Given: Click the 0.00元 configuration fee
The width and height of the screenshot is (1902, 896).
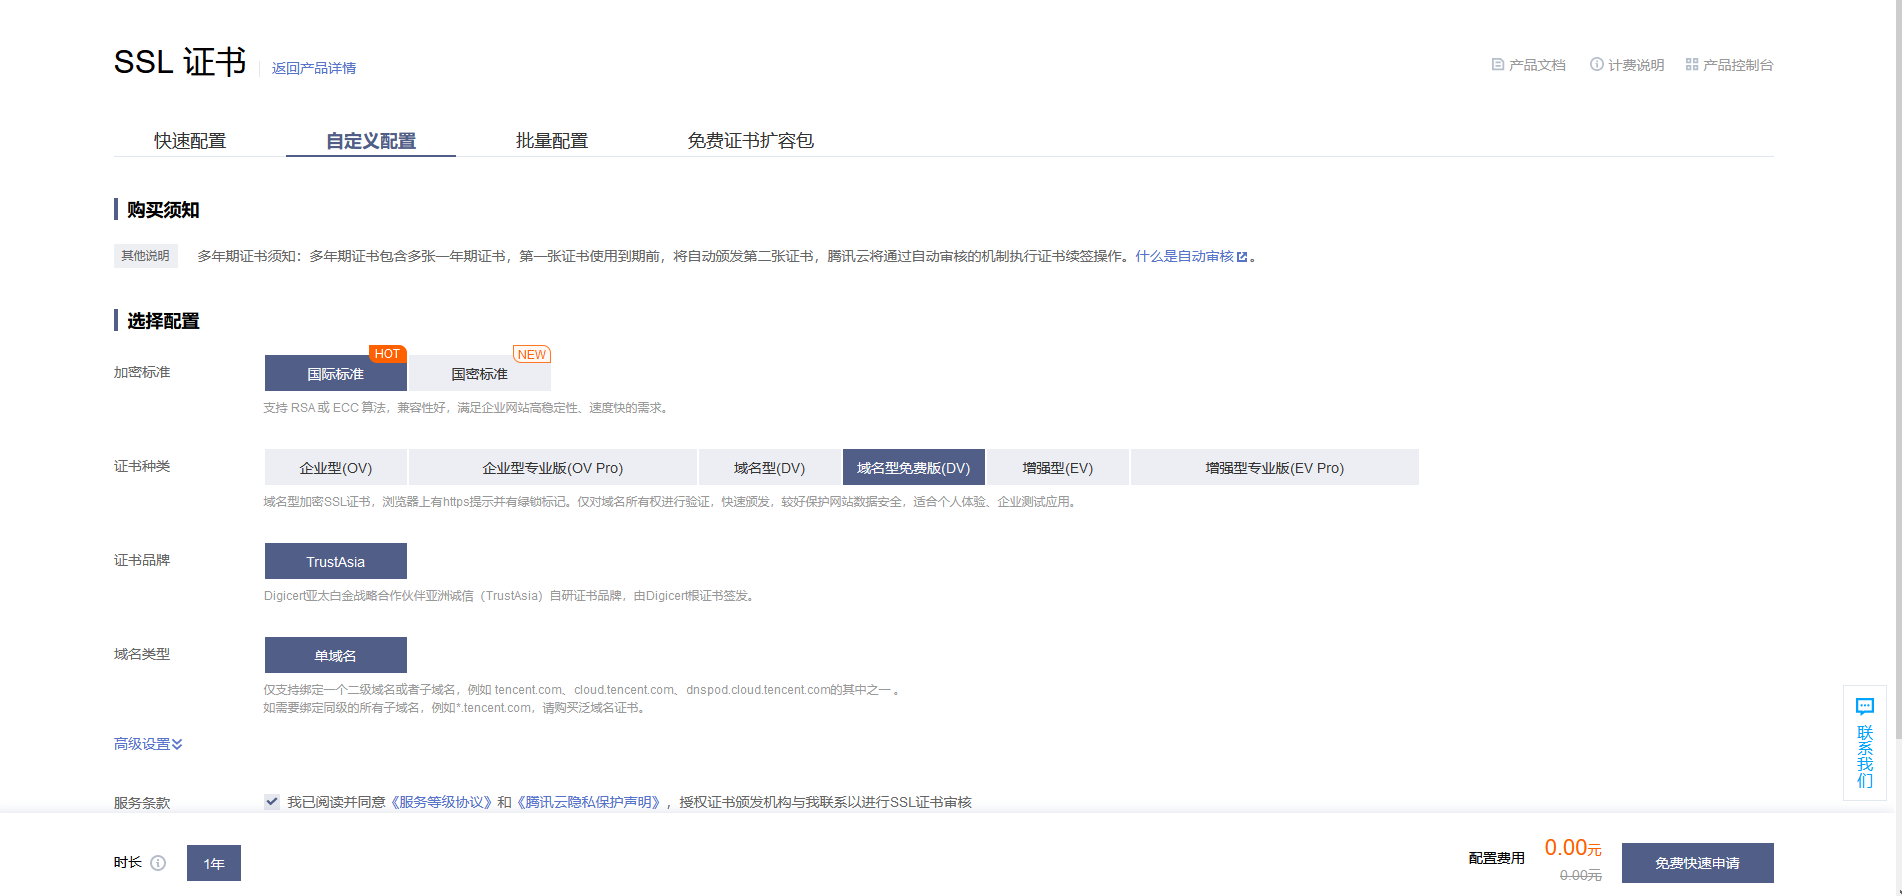Looking at the screenshot, I should coord(1573,848).
